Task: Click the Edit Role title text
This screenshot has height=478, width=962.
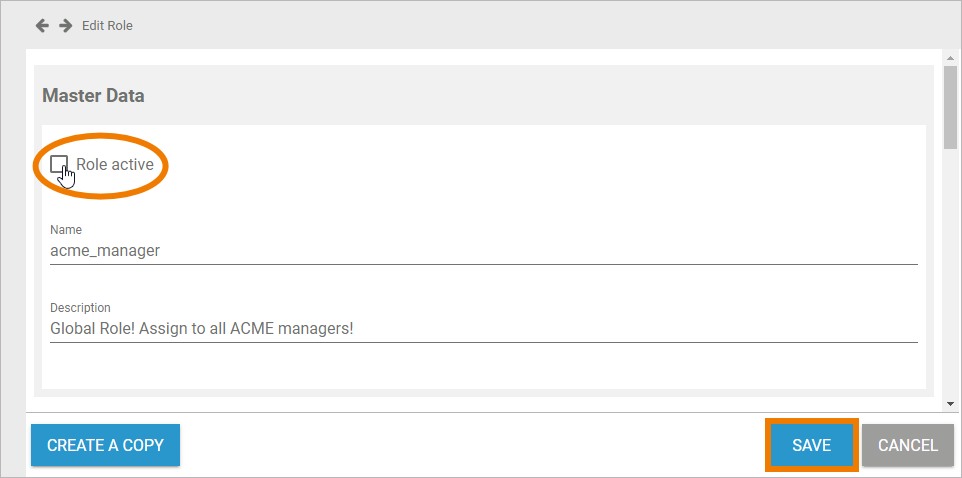Action: pos(107,25)
